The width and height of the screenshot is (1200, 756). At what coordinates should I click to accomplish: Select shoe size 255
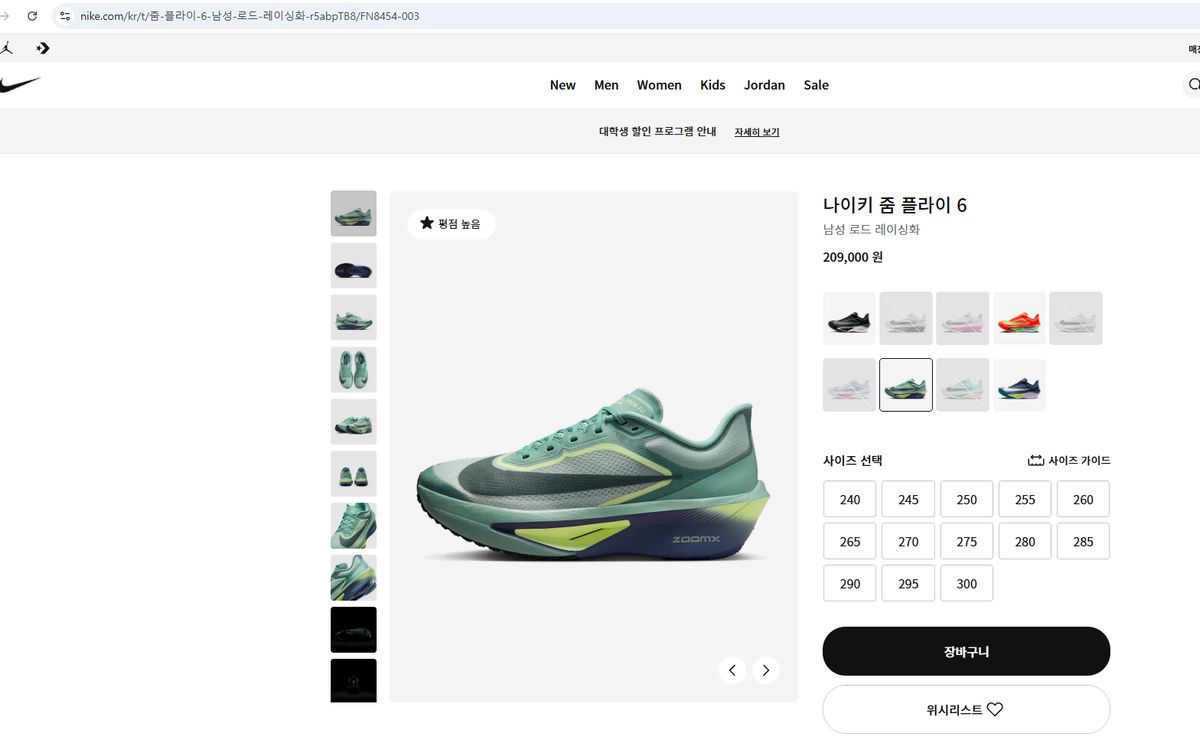pos(1025,500)
